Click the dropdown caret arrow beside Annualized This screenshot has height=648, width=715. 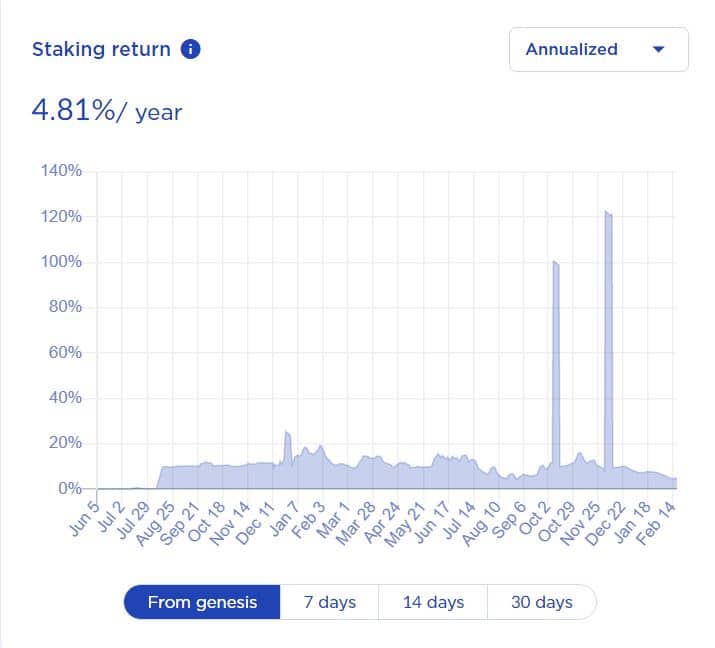tap(658, 49)
